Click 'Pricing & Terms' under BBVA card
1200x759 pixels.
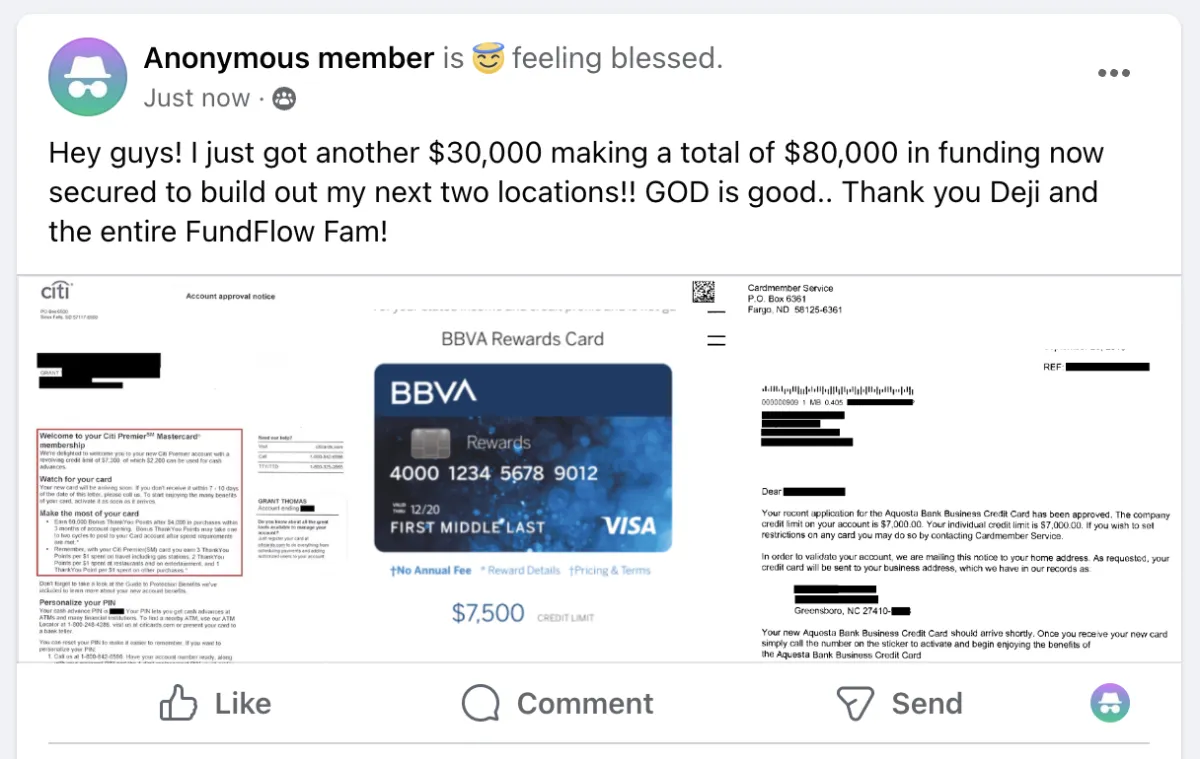coord(609,570)
